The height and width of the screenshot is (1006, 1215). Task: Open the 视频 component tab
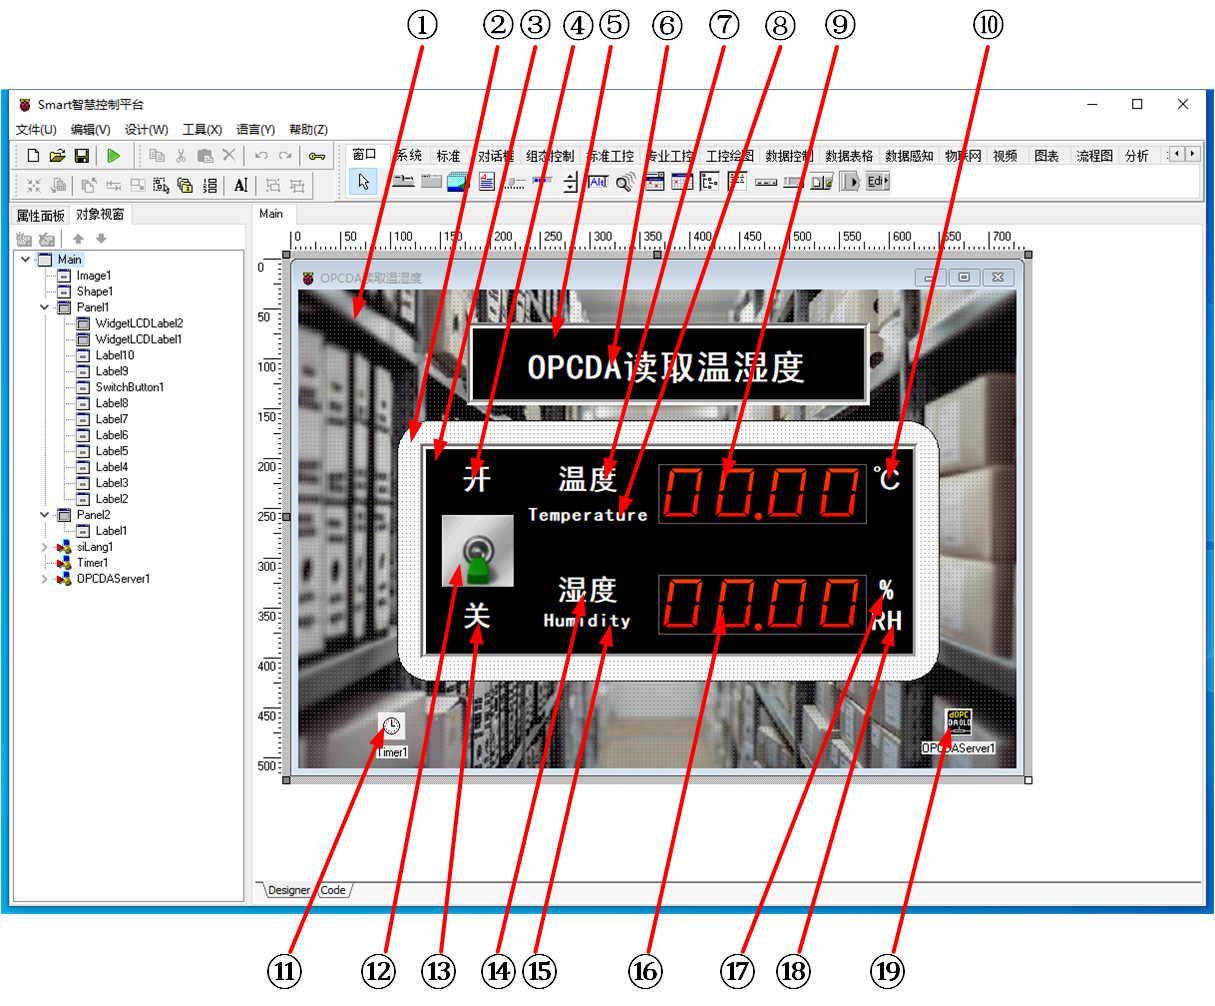[x=1005, y=156]
